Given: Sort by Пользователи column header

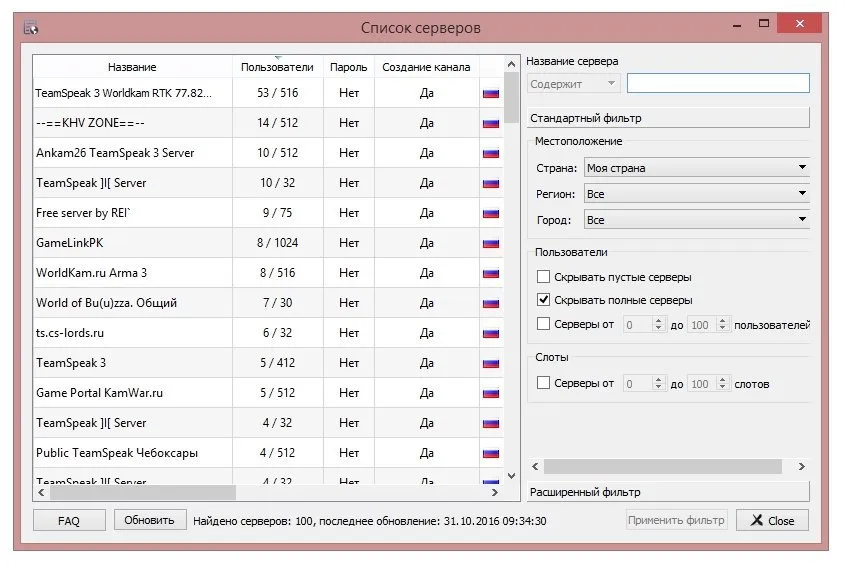Looking at the screenshot, I should point(277,67).
